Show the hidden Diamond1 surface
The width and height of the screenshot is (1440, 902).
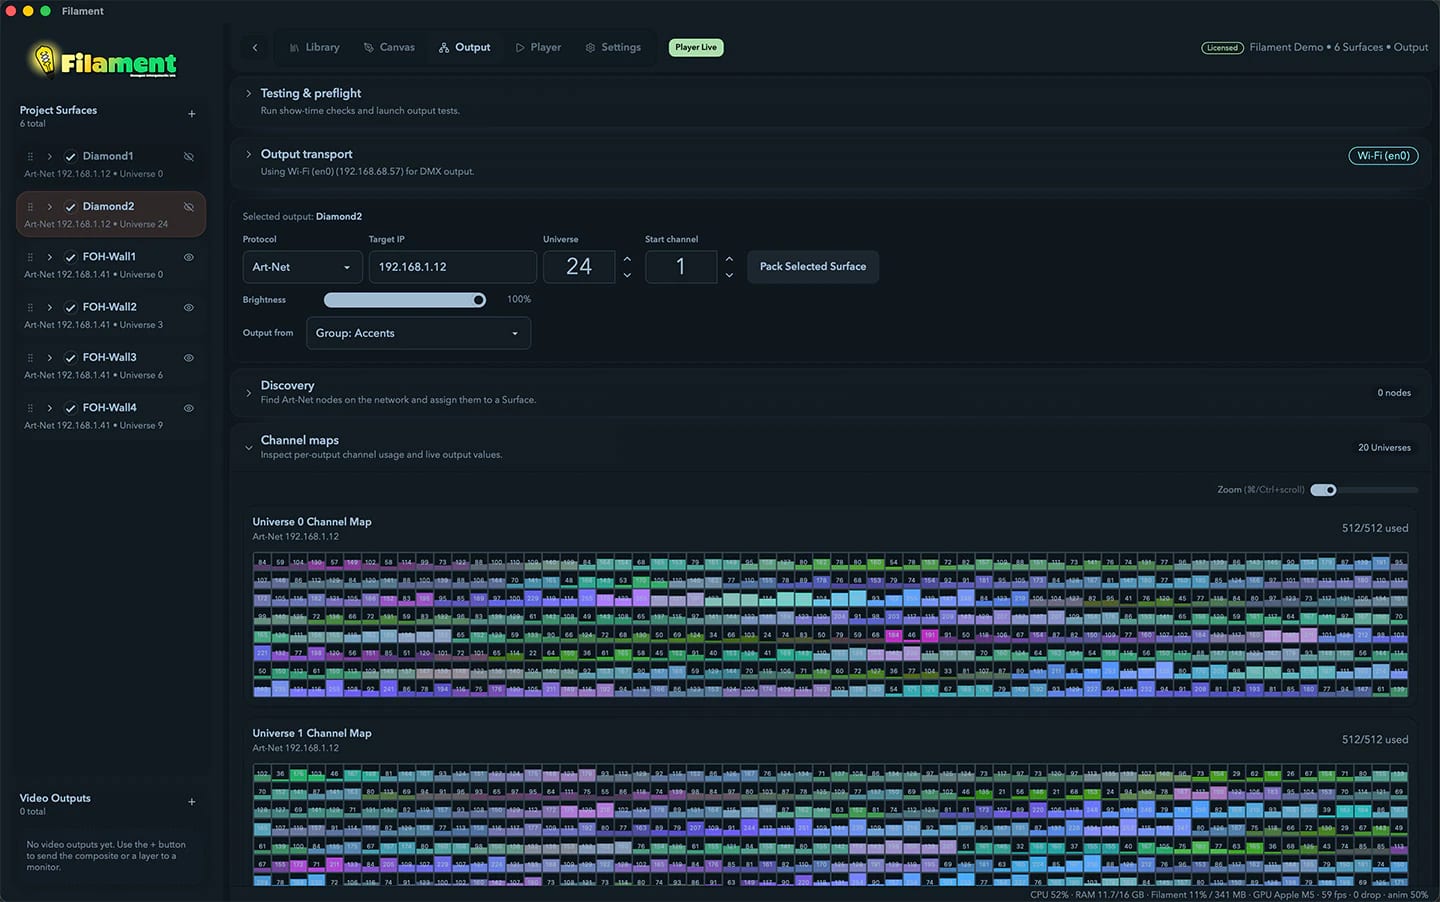click(189, 157)
